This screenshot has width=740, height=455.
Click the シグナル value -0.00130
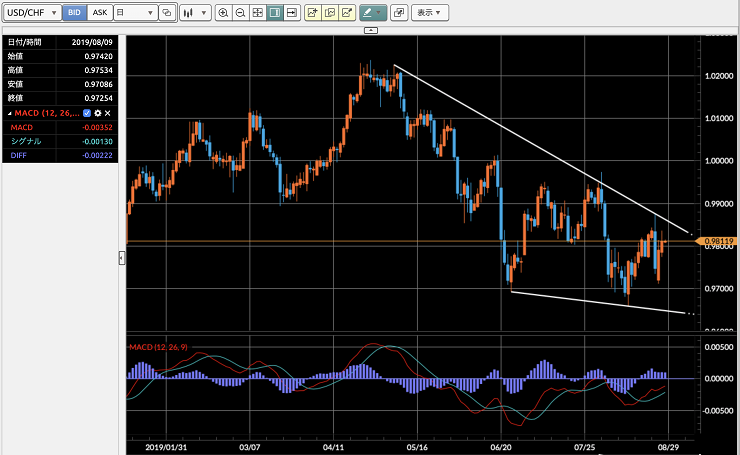[x=97, y=142]
